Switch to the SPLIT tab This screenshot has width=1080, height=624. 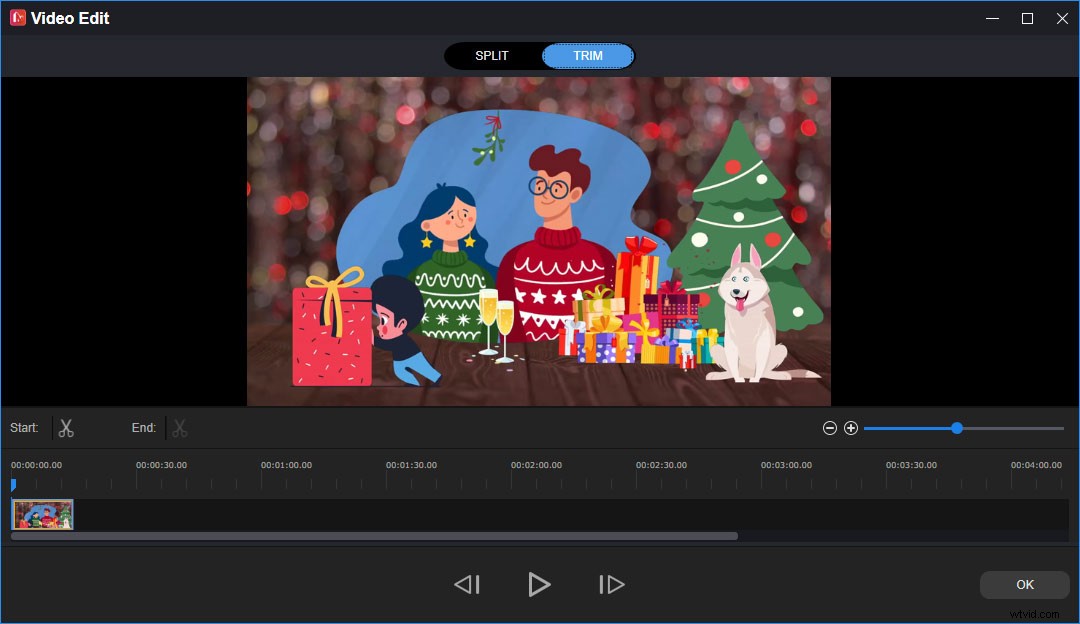point(492,55)
